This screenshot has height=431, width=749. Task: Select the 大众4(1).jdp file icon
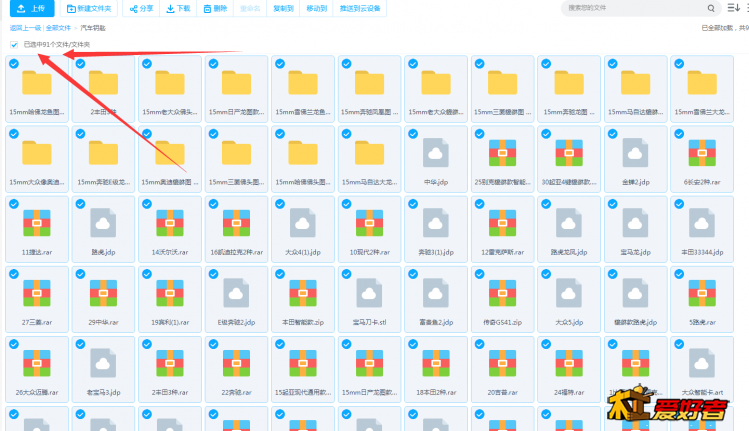click(303, 223)
